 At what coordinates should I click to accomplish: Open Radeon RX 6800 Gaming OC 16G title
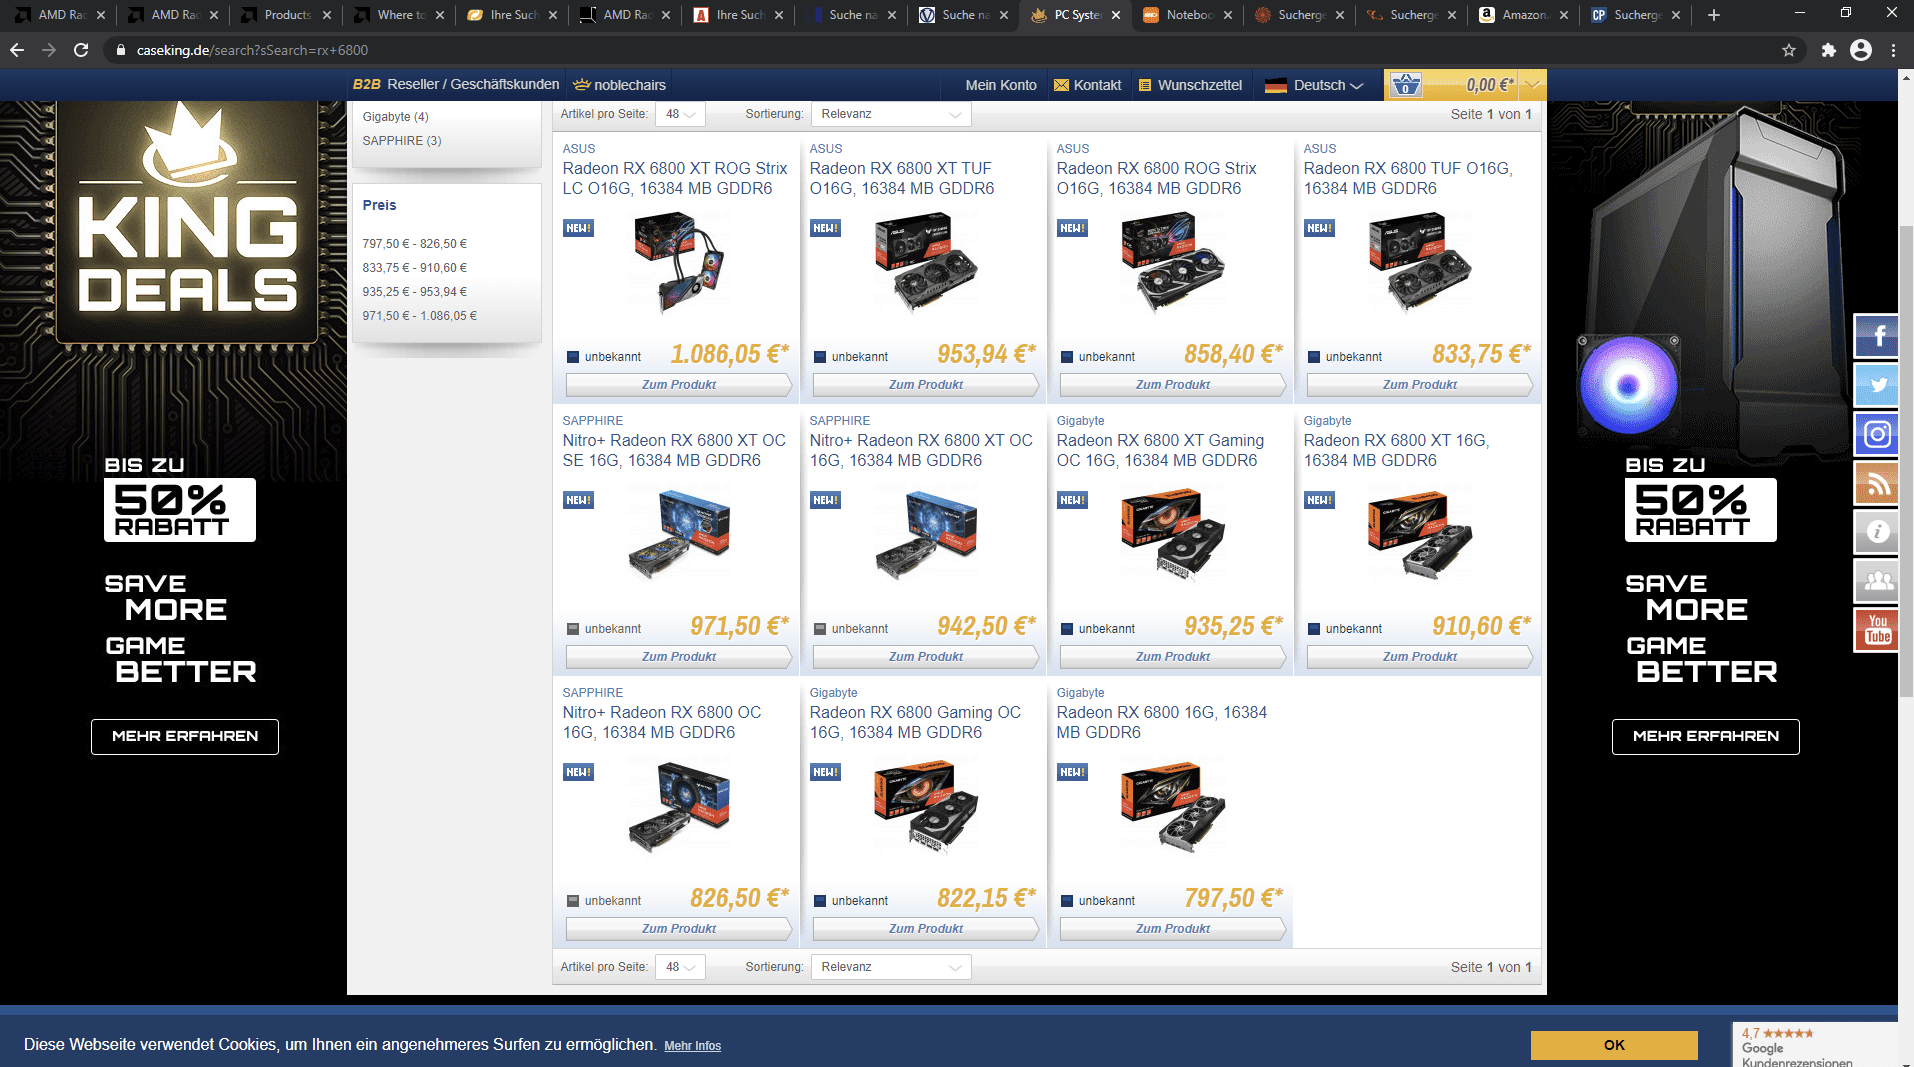pyautogui.click(x=915, y=722)
